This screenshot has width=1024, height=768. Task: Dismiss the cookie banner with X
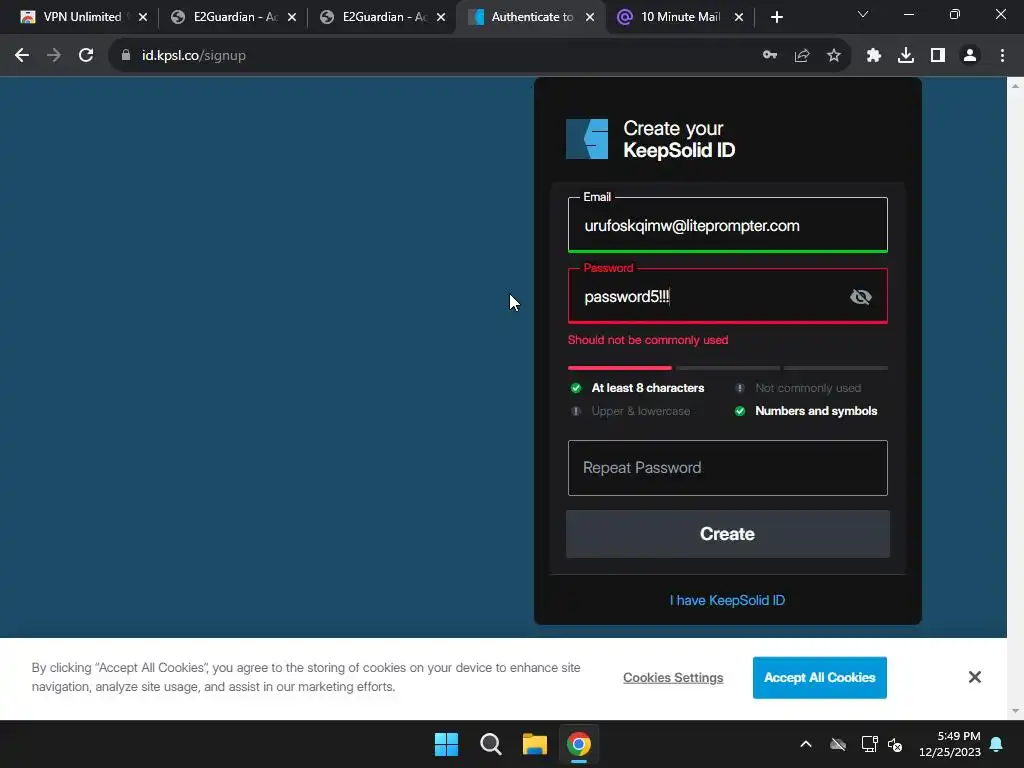click(974, 677)
